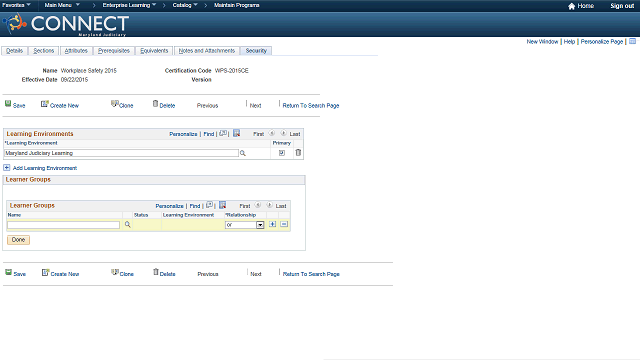Click the top Save icon
640x360 pixels.
8,104
